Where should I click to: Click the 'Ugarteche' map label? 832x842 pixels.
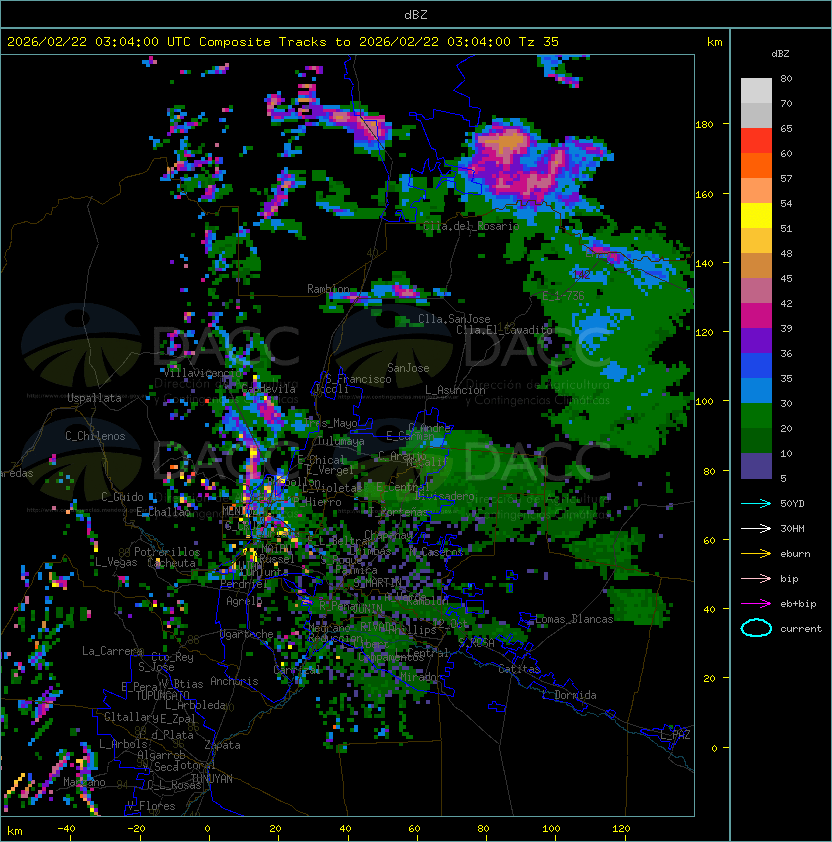tap(247, 634)
